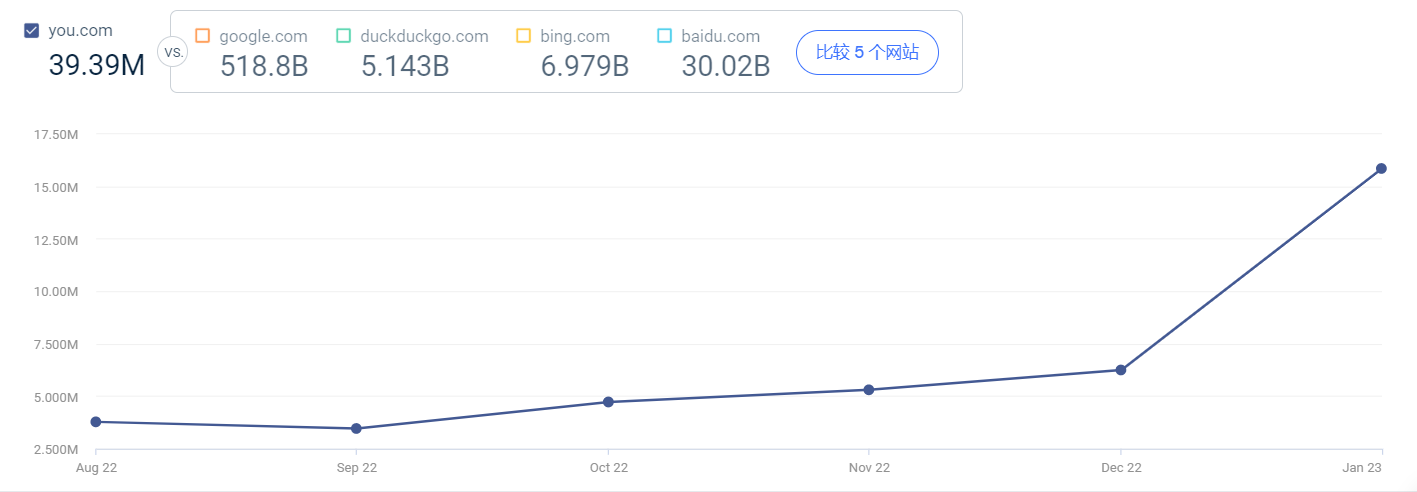Click the Oct 22 chart point
The width and height of the screenshot is (1417, 492).
608,402
